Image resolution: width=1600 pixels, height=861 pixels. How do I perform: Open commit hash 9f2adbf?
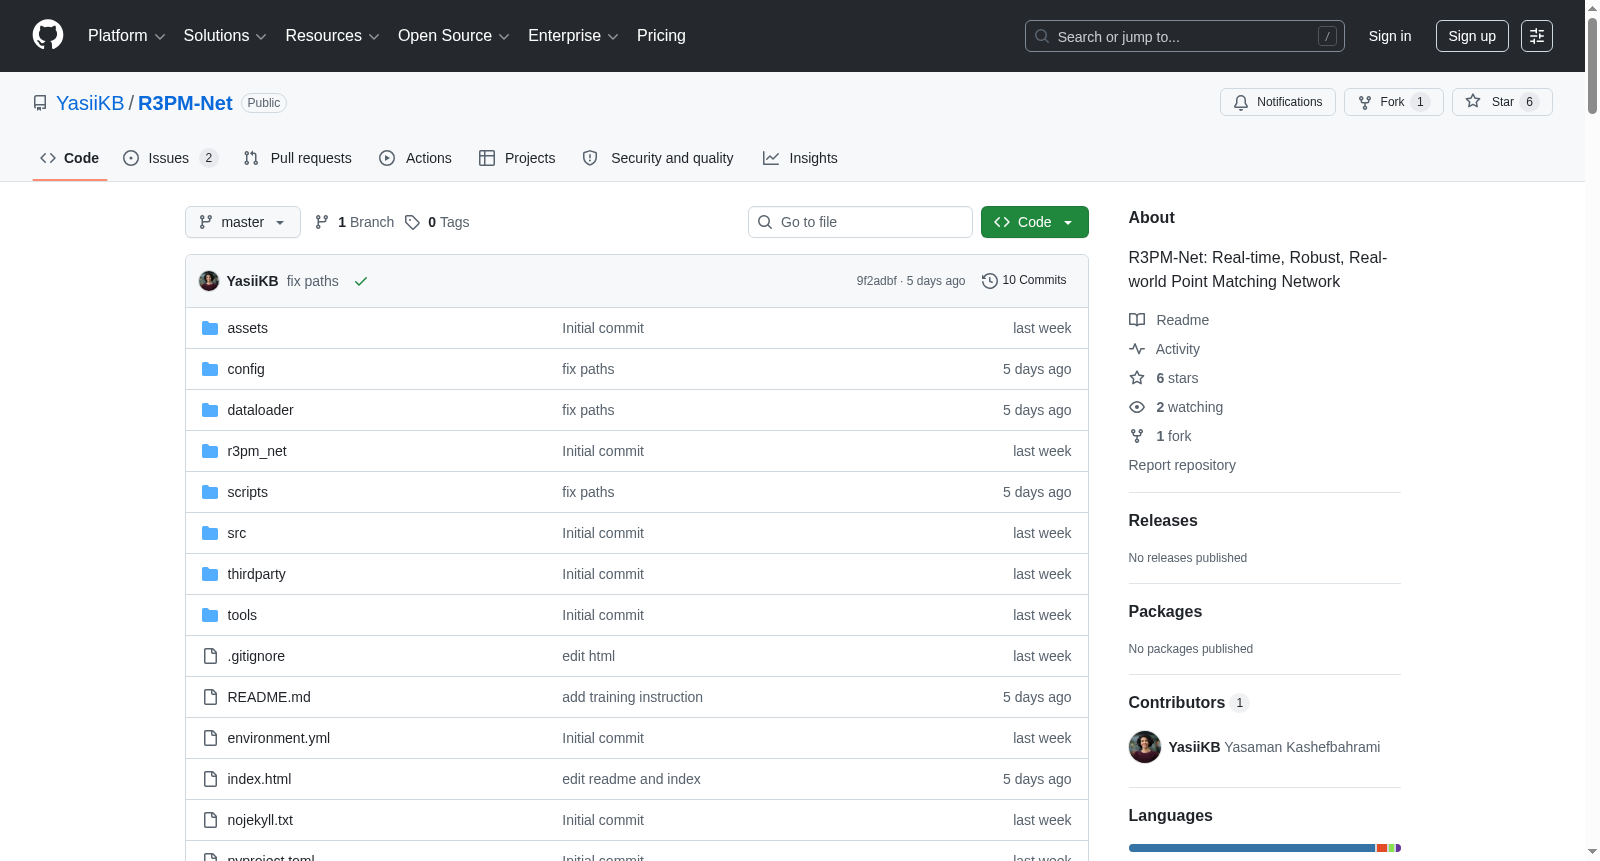click(876, 281)
